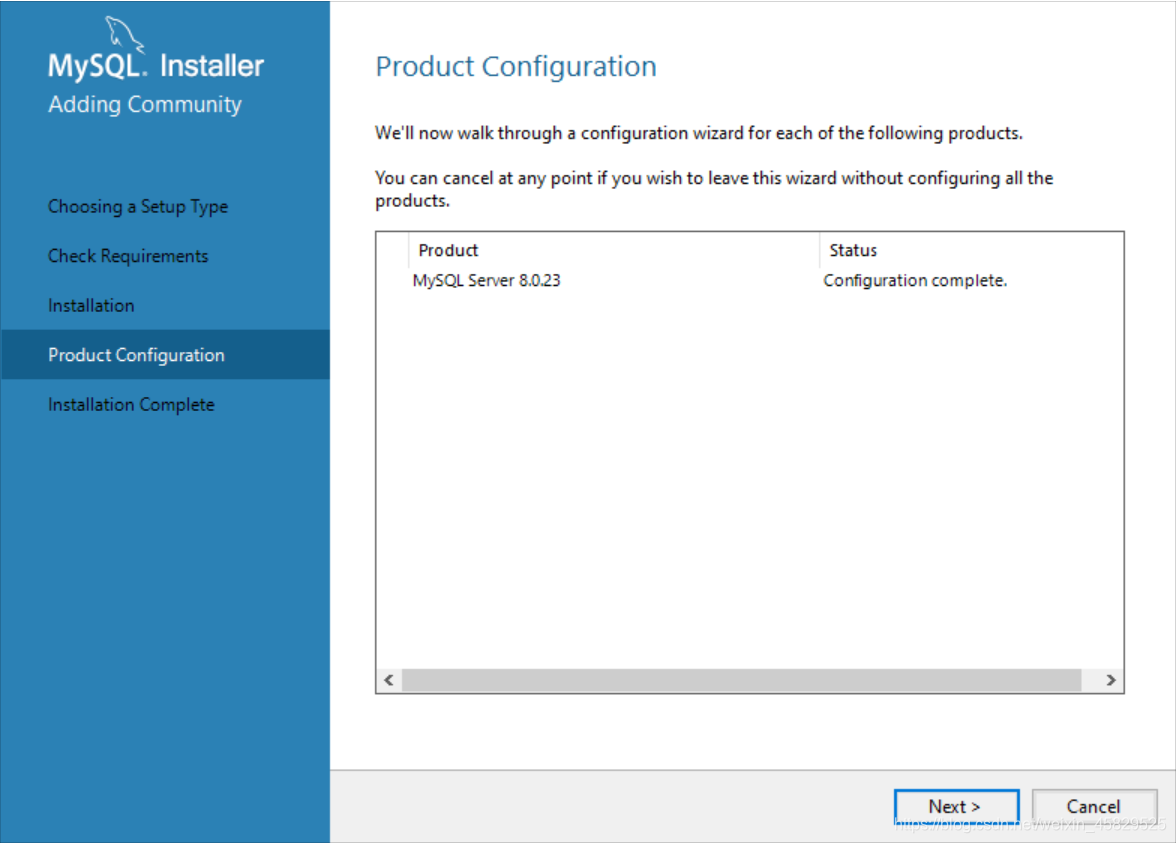The width and height of the screenshot is (1176, 843).
Task: Click the MySQL dolphin logo icon
Action: 123,34
